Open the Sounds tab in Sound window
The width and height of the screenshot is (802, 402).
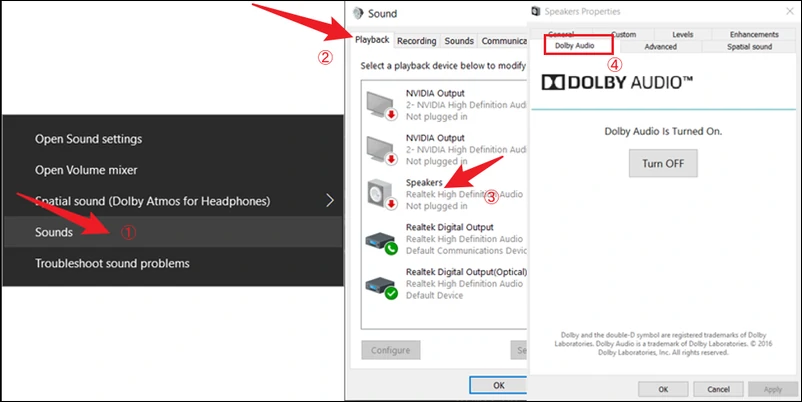tap(459, 41)
